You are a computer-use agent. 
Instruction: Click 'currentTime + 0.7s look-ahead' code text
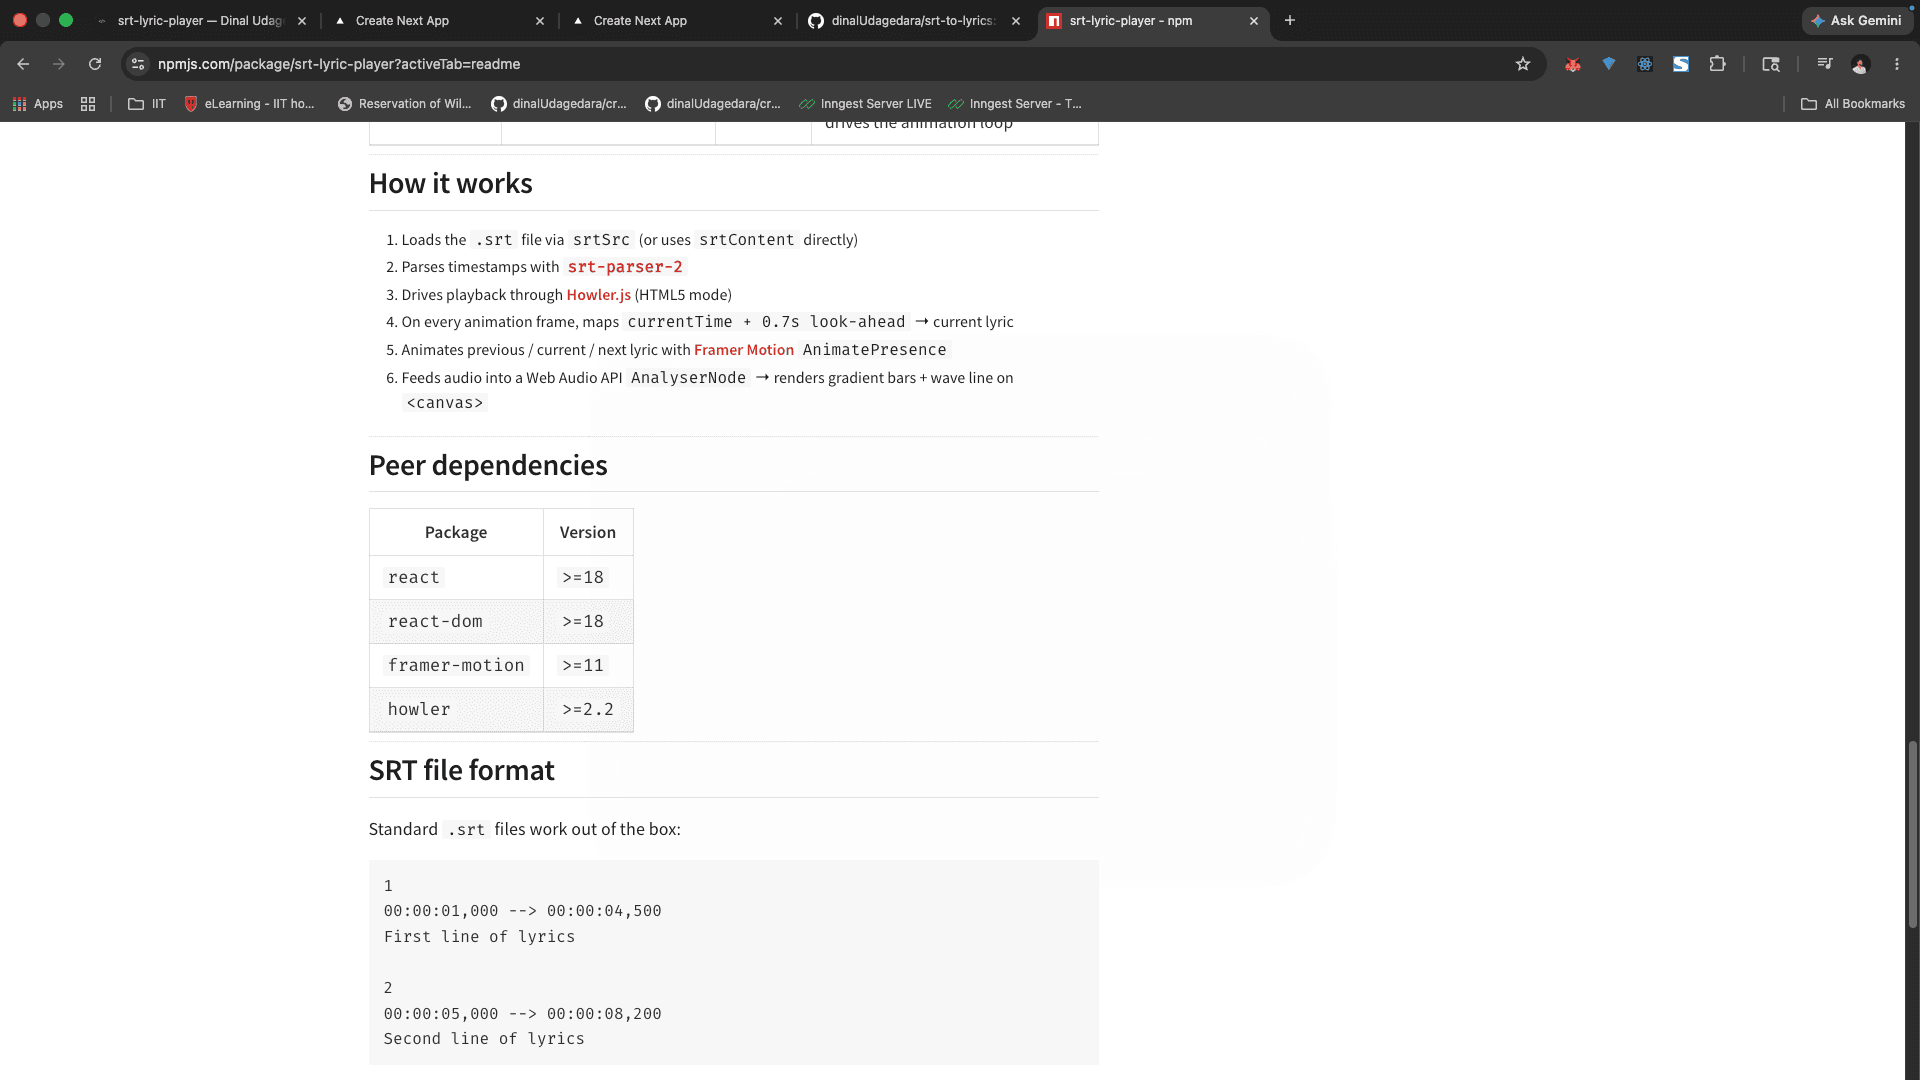click(766, 322)
